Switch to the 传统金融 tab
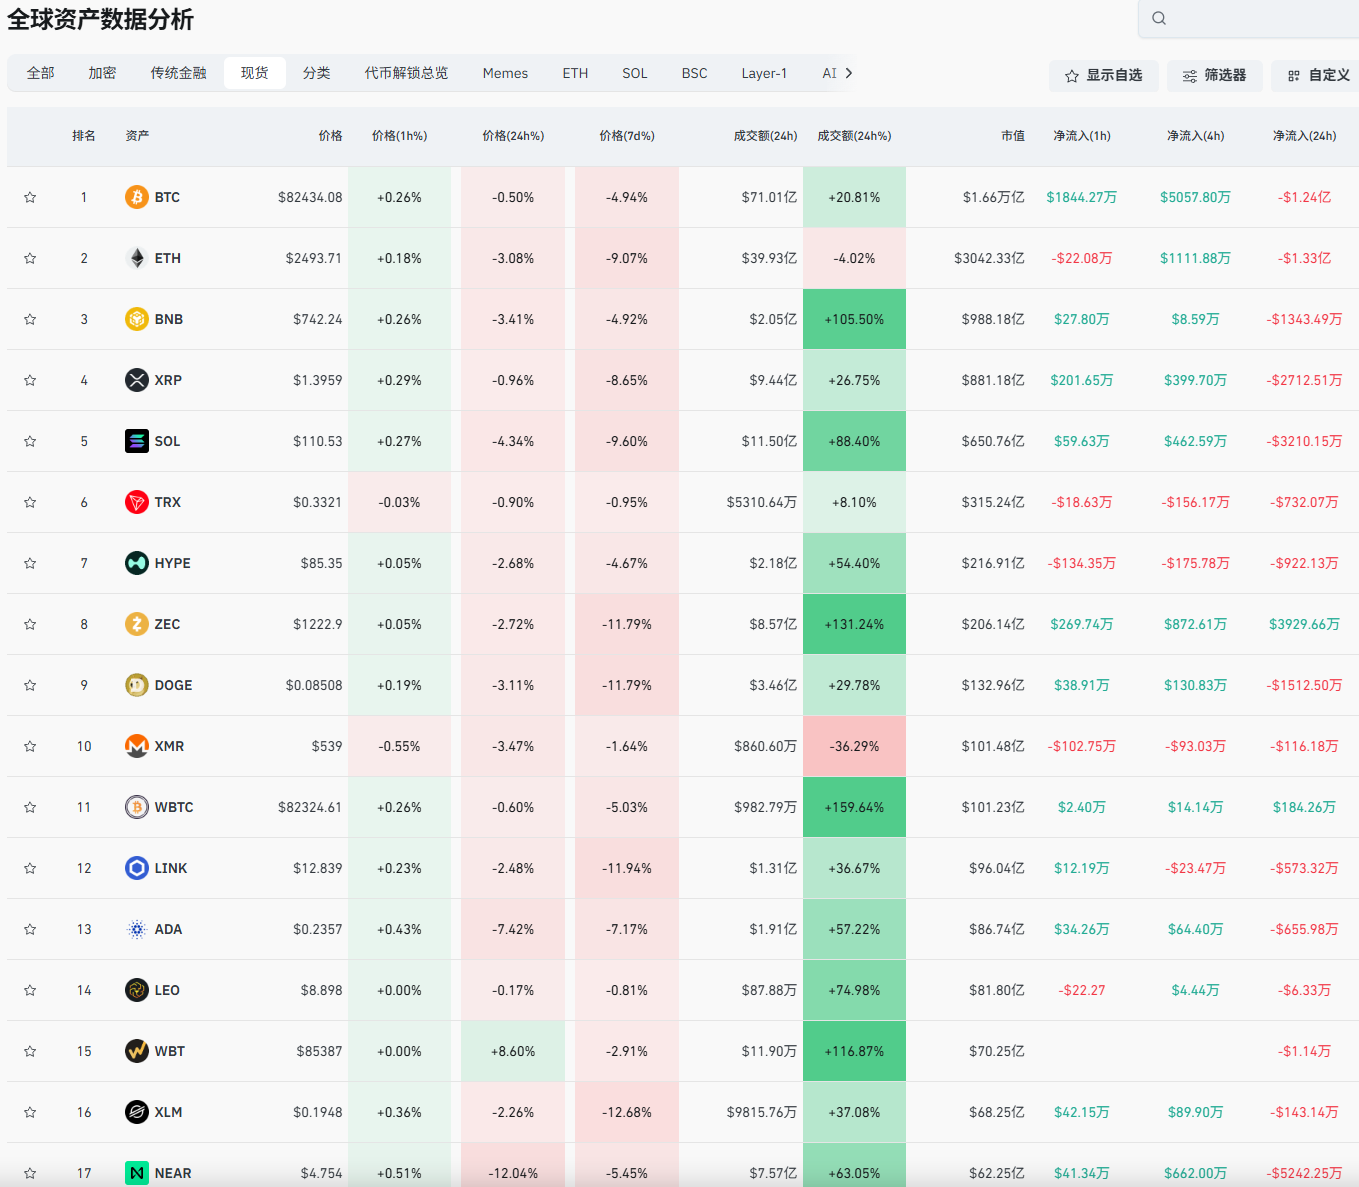Image resolution: width=1359 pixels, height=1187 pixels. pos(178,73)
